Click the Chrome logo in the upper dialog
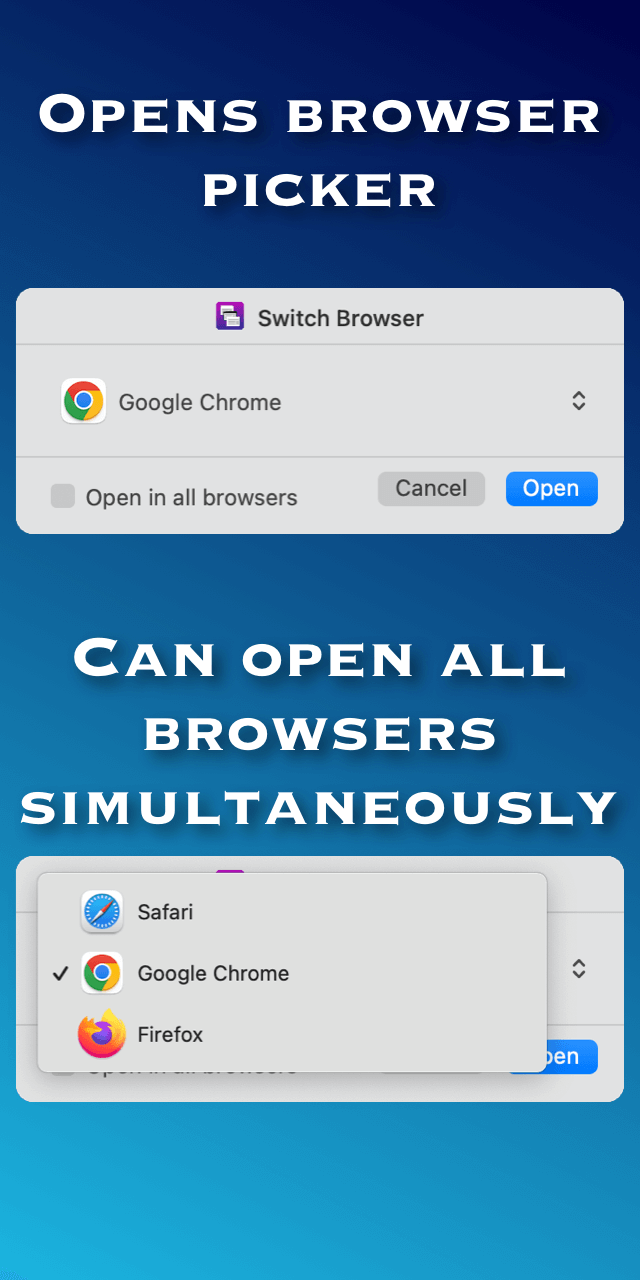Viewport: 640px width, 1280px height. (83, 401)
